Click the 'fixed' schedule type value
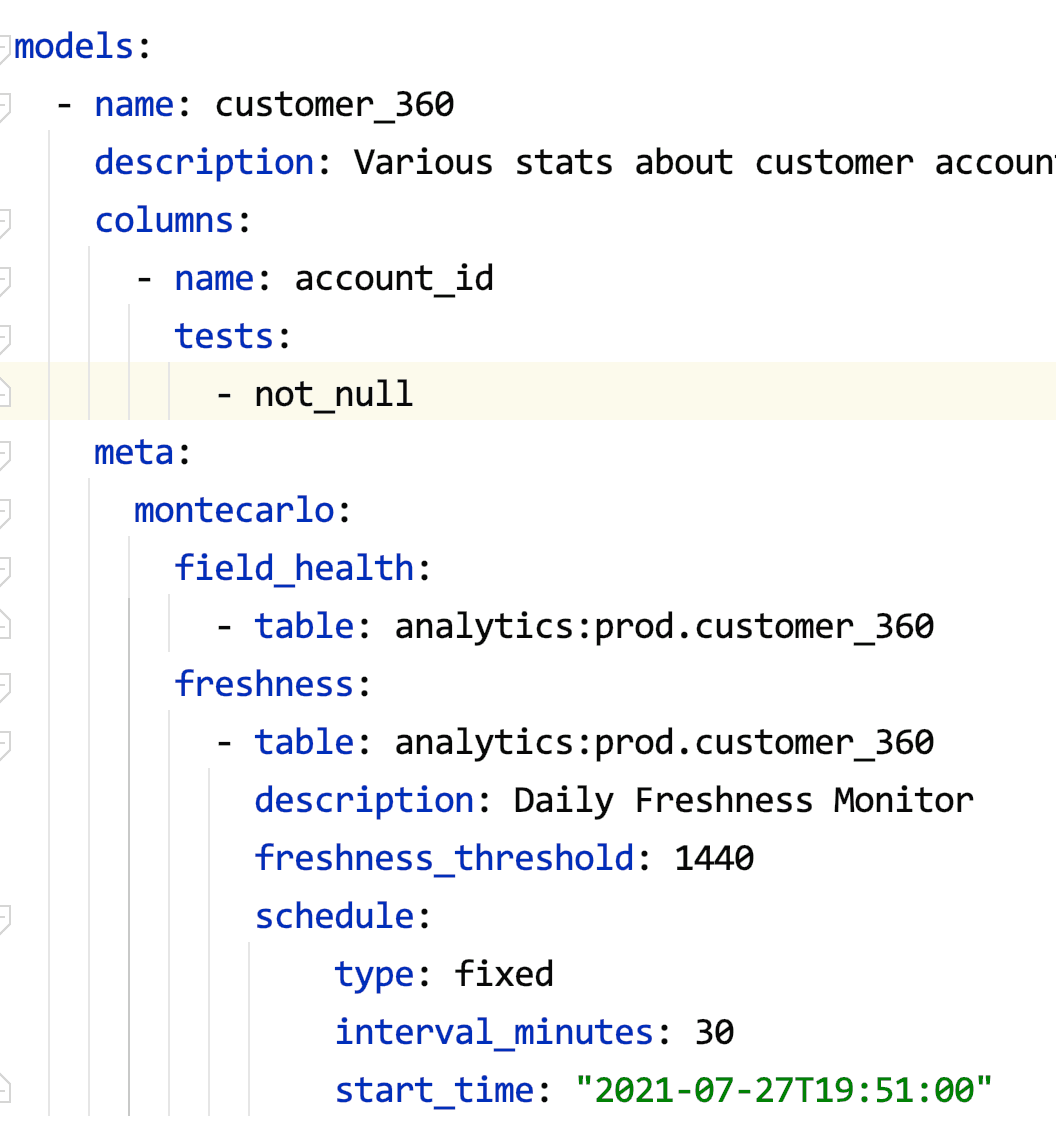Screen dimensions: 1056x1146 [x=503, y=974]
